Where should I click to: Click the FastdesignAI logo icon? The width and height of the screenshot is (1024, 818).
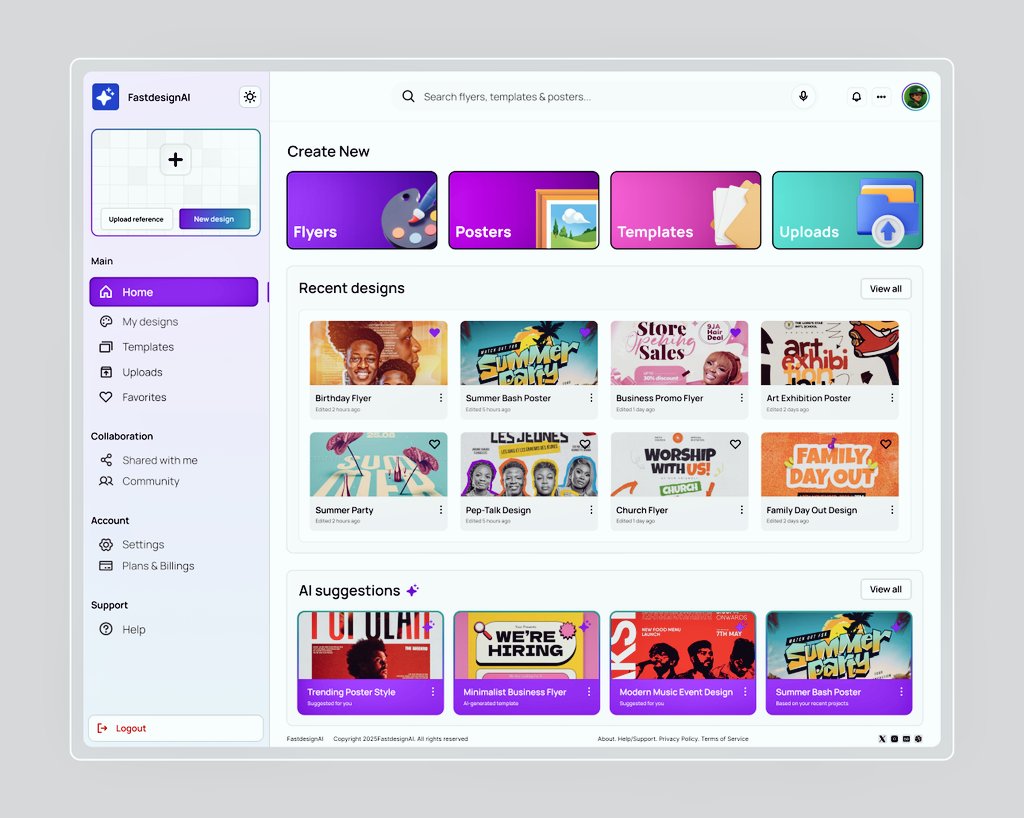pyautogui.click(x=105, y=97)
